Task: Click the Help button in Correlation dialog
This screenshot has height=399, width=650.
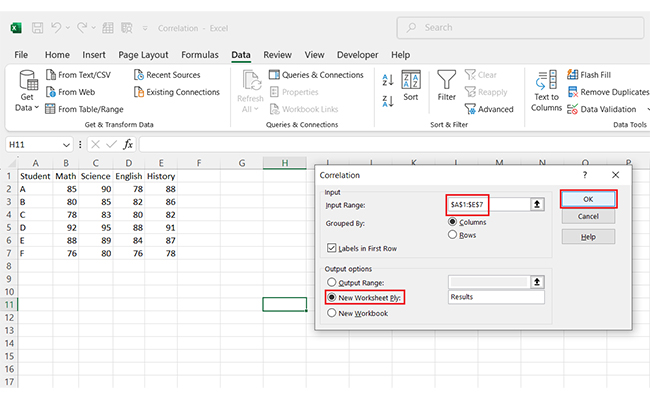Action: pyautogui.click(x=588, y=237)
